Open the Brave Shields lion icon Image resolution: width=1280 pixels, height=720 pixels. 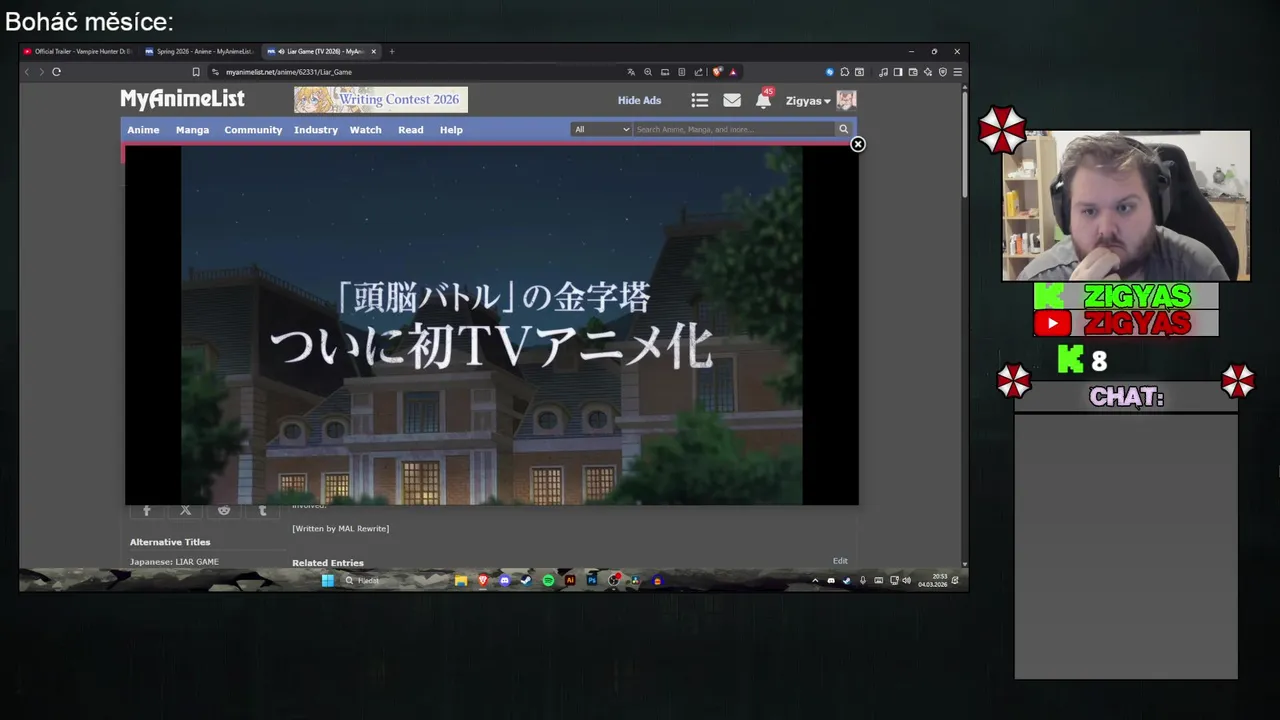(x=717, y=72)
